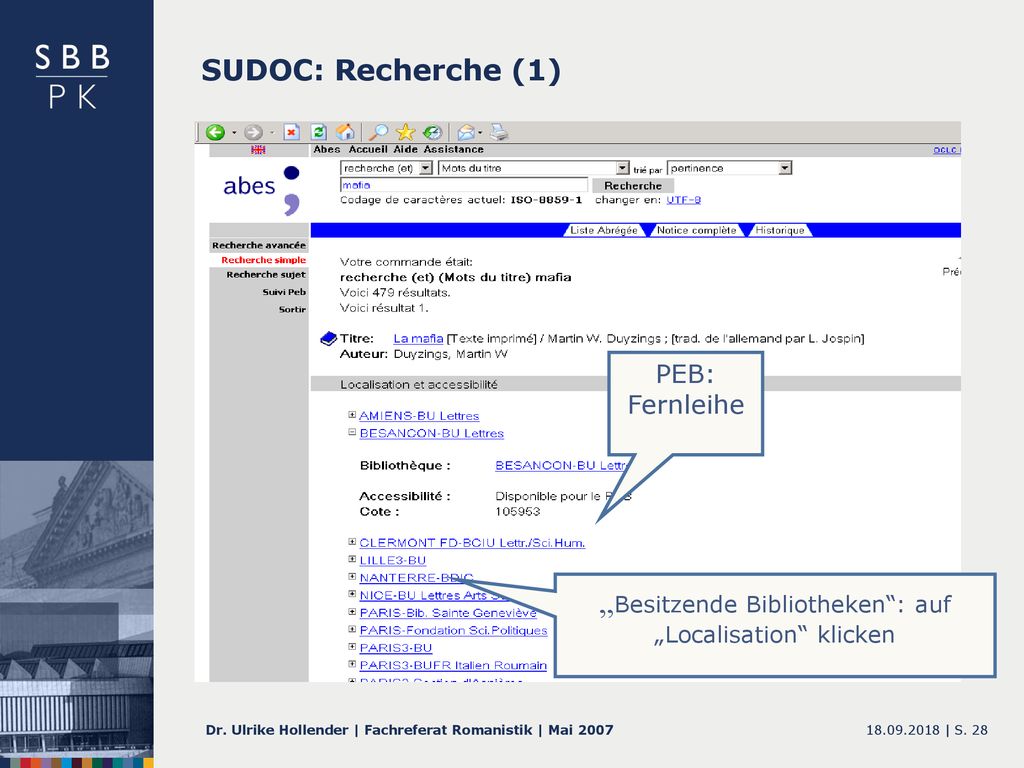Screen dimensions: 1024x768
Task: Click the 'Voici 479 résultats.' text
Action: 395,292
